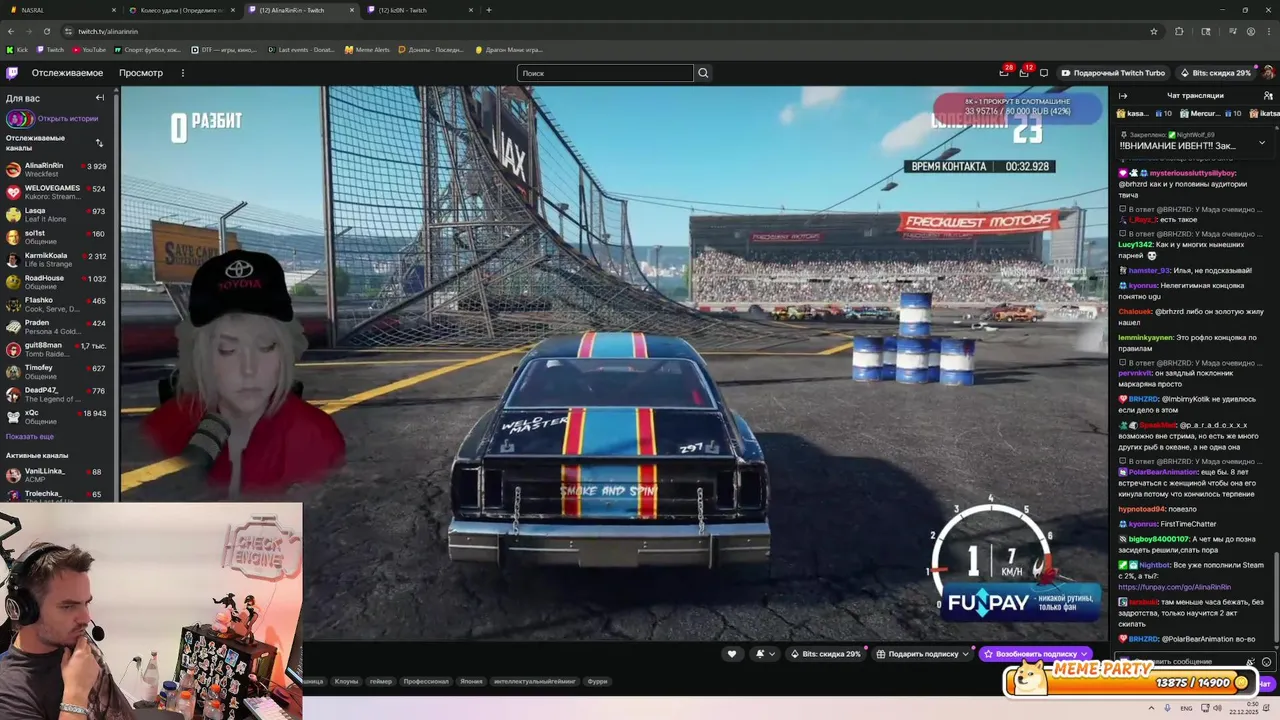Open KarmikKoala channel in sidebar
This screenshot has height=720, width=1280.
(x=56, y=260)
